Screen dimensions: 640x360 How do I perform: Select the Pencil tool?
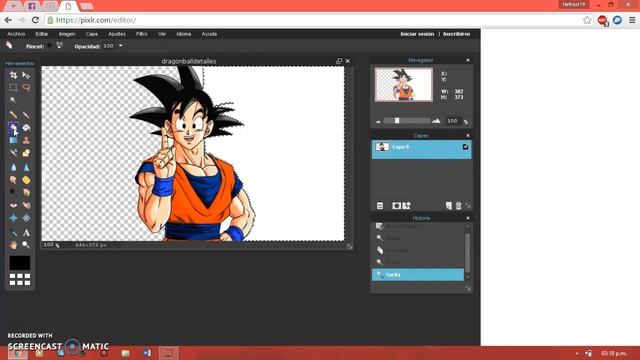[13, 115]
